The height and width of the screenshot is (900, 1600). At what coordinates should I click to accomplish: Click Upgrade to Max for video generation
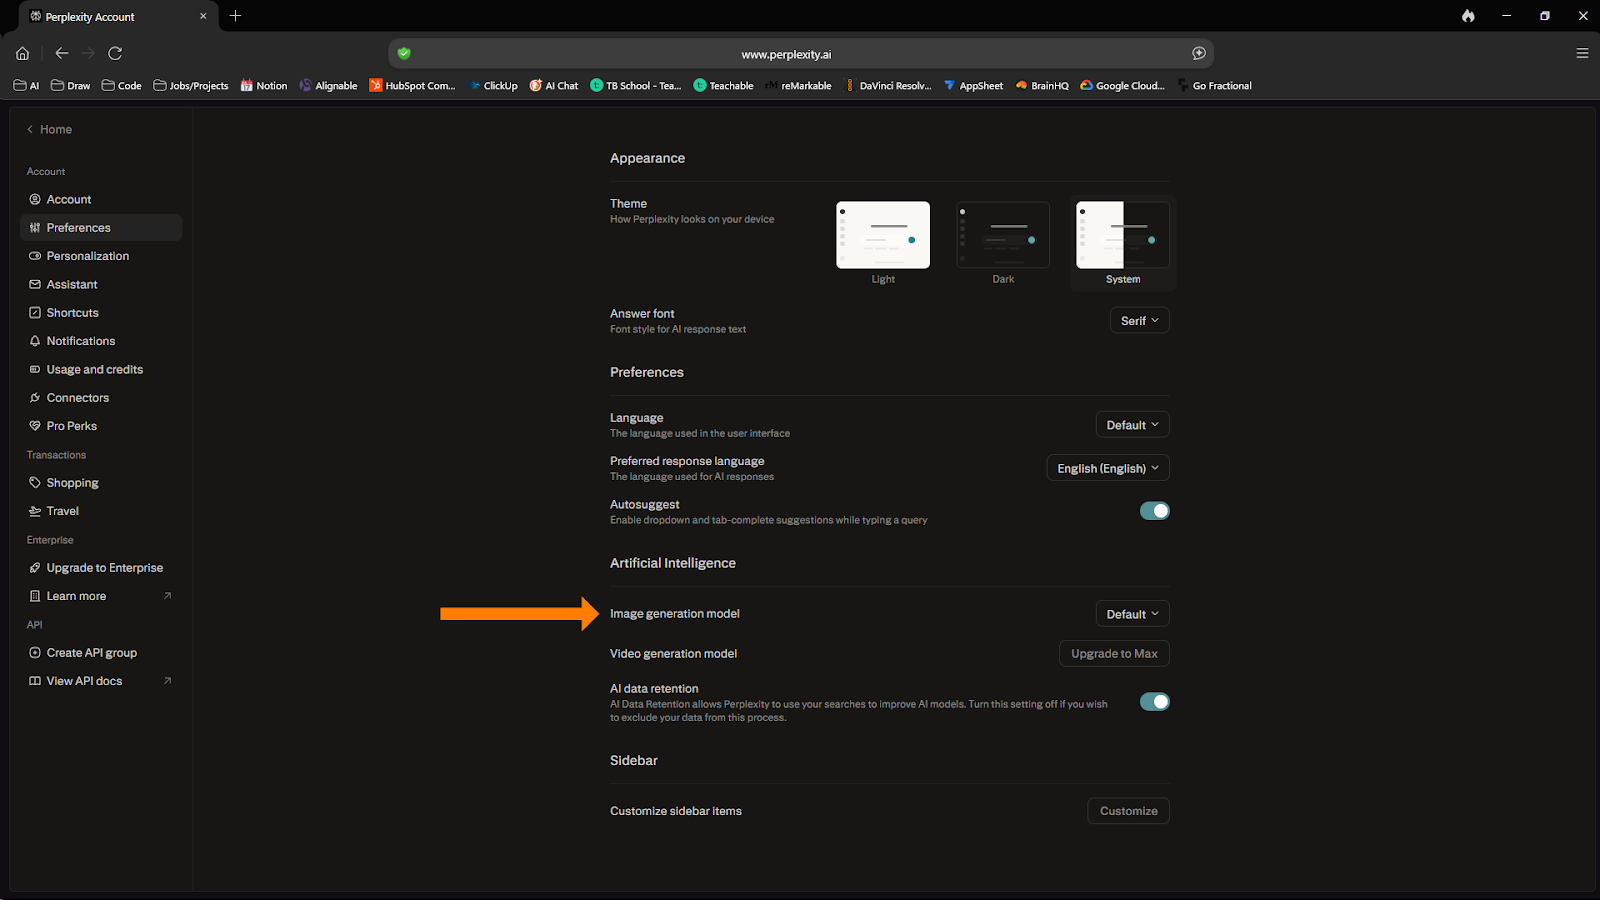coord(1114,653)
